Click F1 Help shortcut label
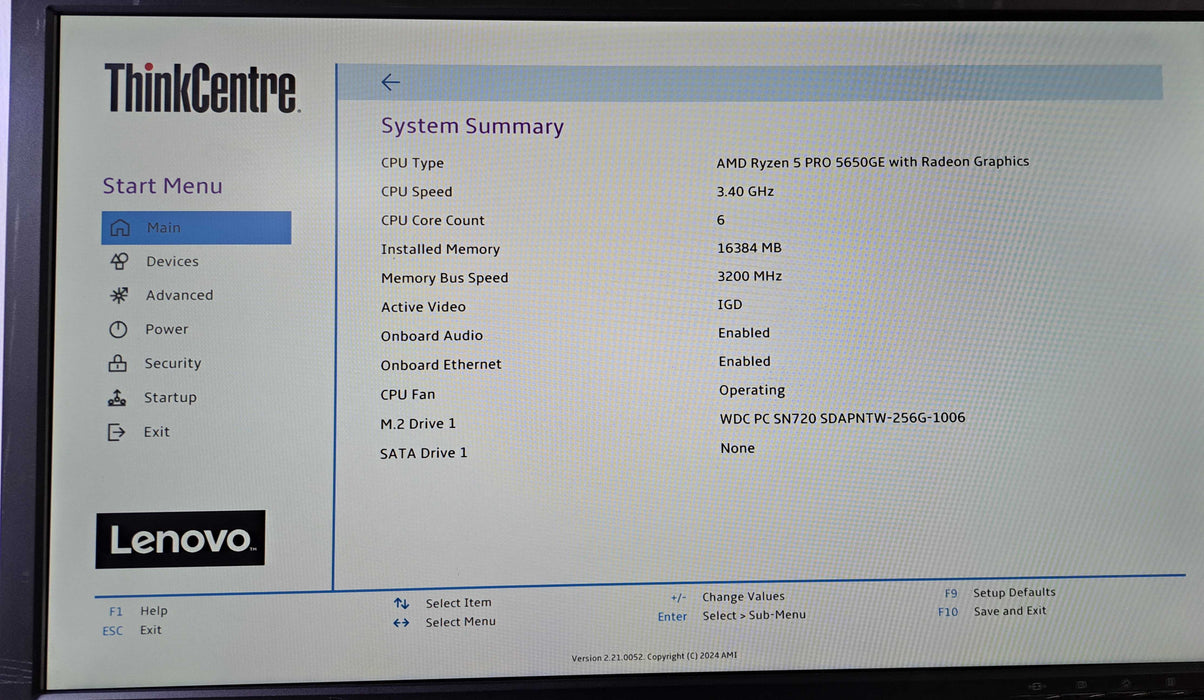The width and height of the screenshot is (1204, 700). pyautogui.click(x=138, y=611)
